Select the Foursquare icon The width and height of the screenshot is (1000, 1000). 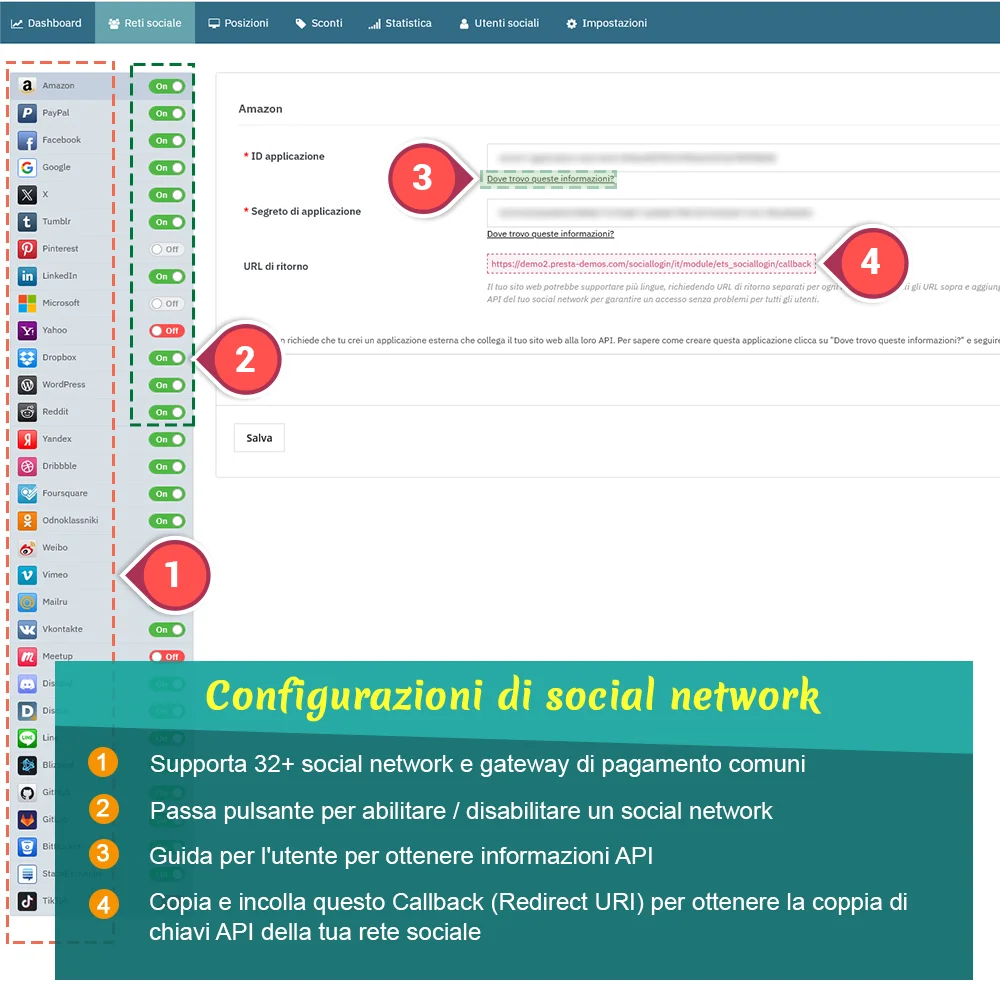click(27, 494)
